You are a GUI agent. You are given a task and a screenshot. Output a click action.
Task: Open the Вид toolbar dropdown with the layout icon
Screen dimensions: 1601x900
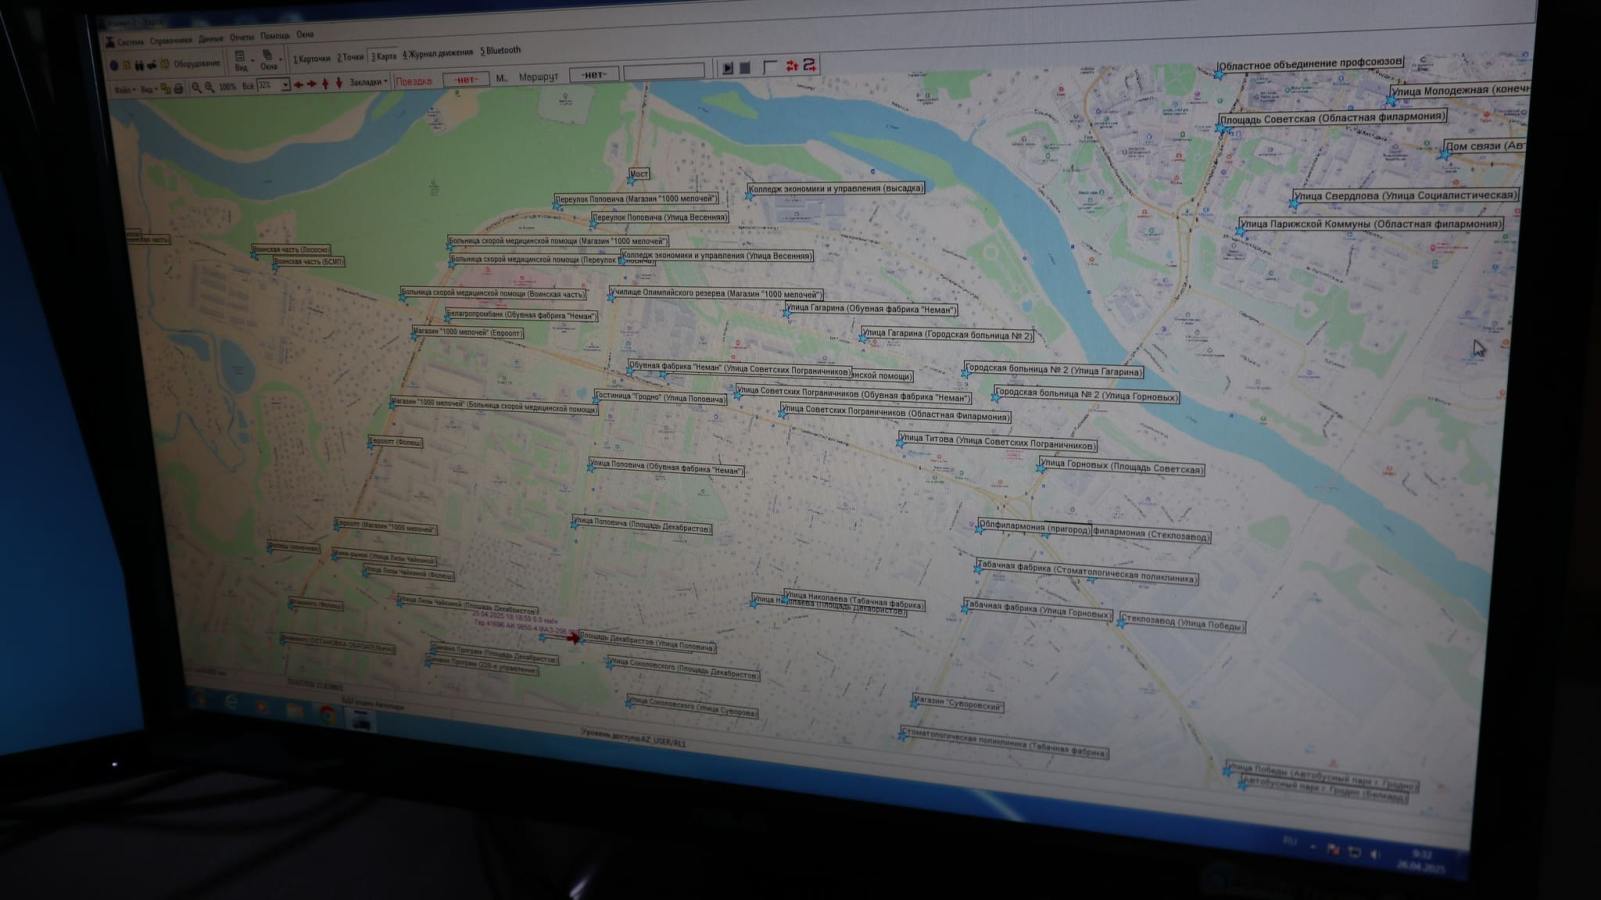(241, 60)
